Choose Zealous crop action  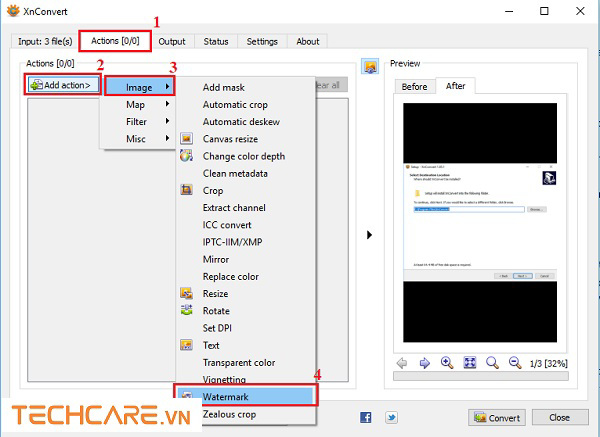(x=259, y=414)
